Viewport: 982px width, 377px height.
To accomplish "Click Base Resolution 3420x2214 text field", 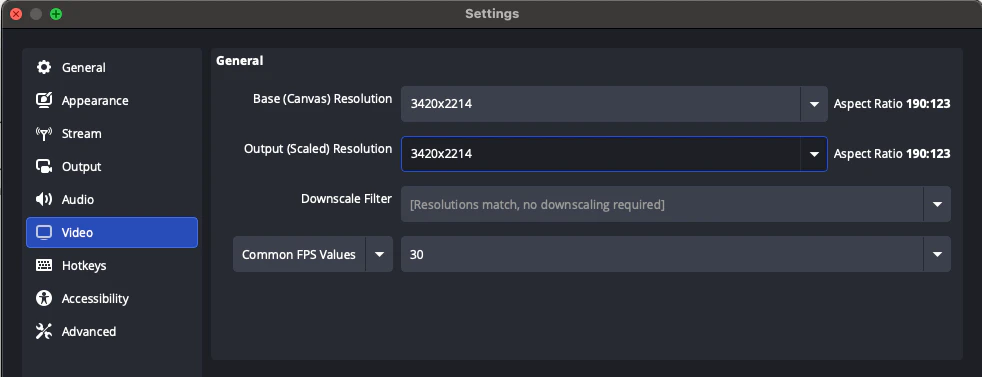I will coord(601,104).
